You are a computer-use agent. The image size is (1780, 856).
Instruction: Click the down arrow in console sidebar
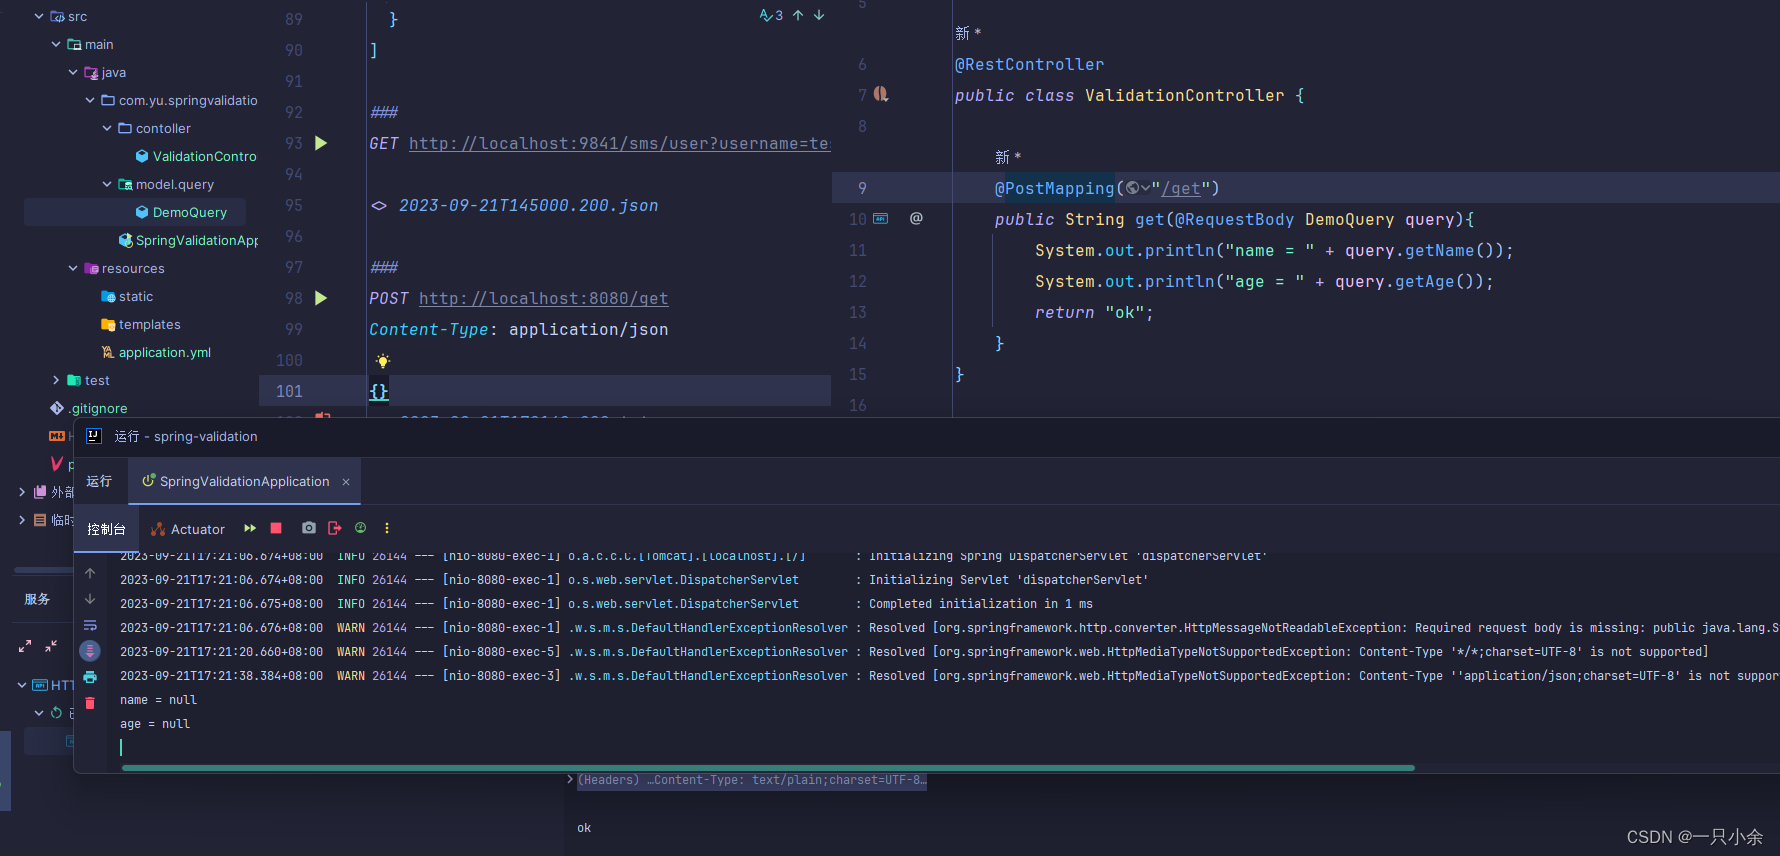click(x=90, y=599)
